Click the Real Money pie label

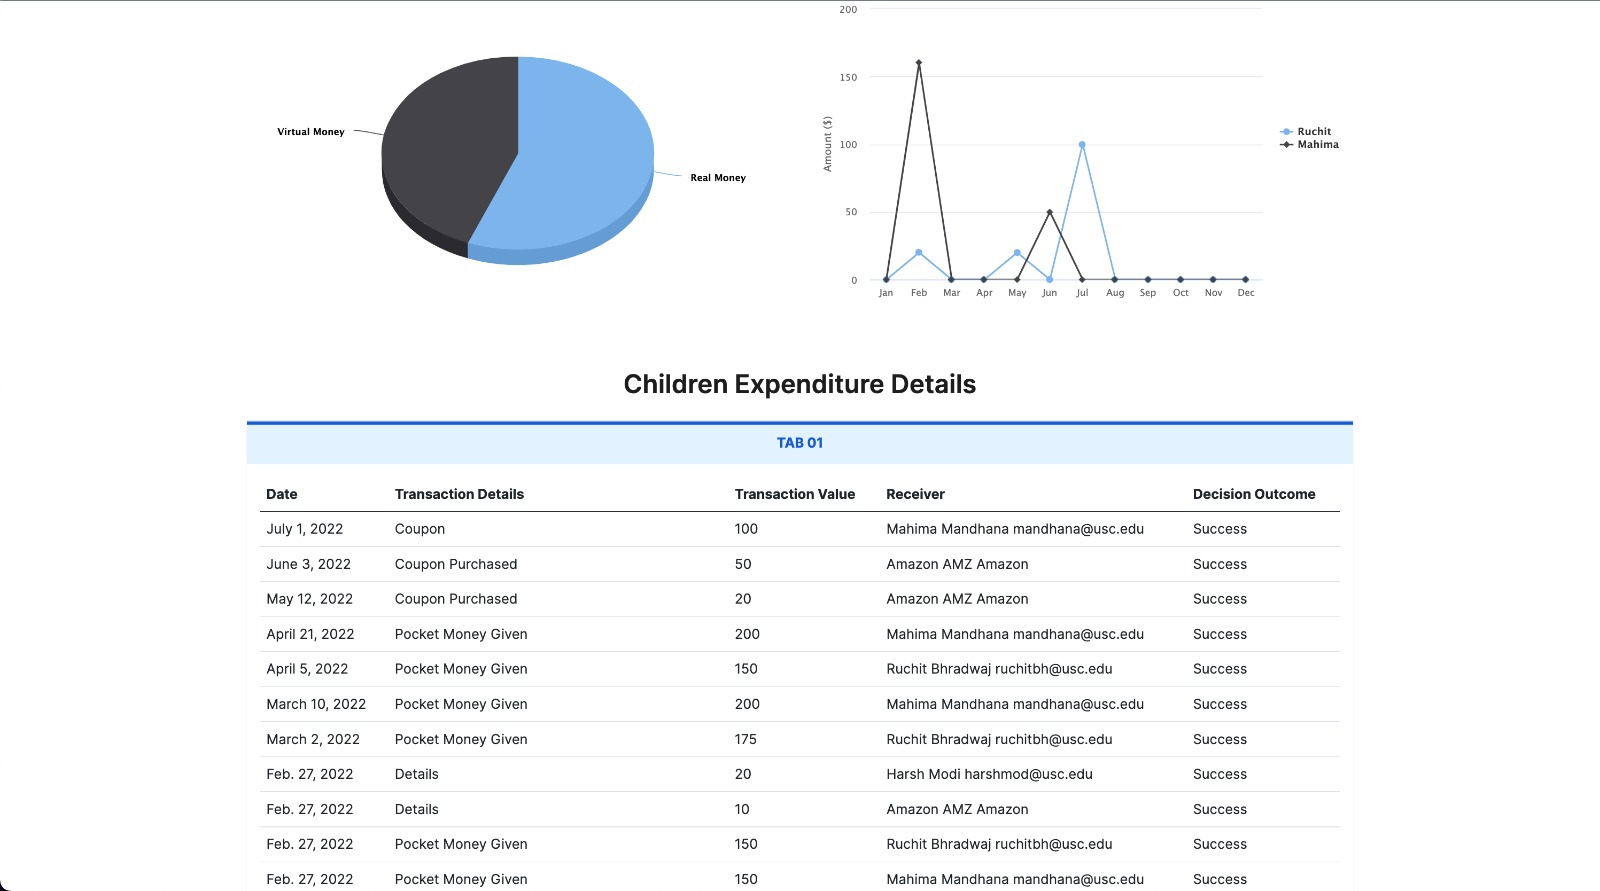tap(718, 178)
